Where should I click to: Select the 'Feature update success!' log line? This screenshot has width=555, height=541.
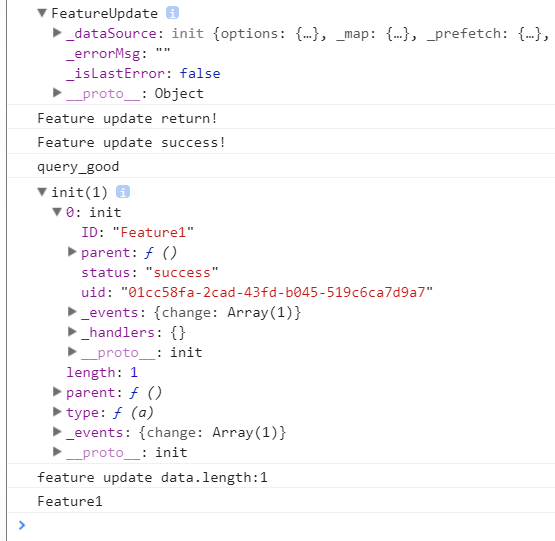131,142
